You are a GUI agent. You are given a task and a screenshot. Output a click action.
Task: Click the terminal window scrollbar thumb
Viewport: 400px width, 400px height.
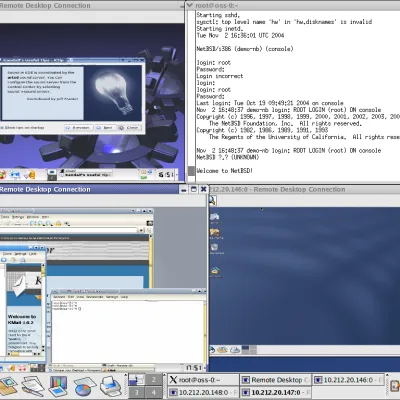(x=191, y=171)
